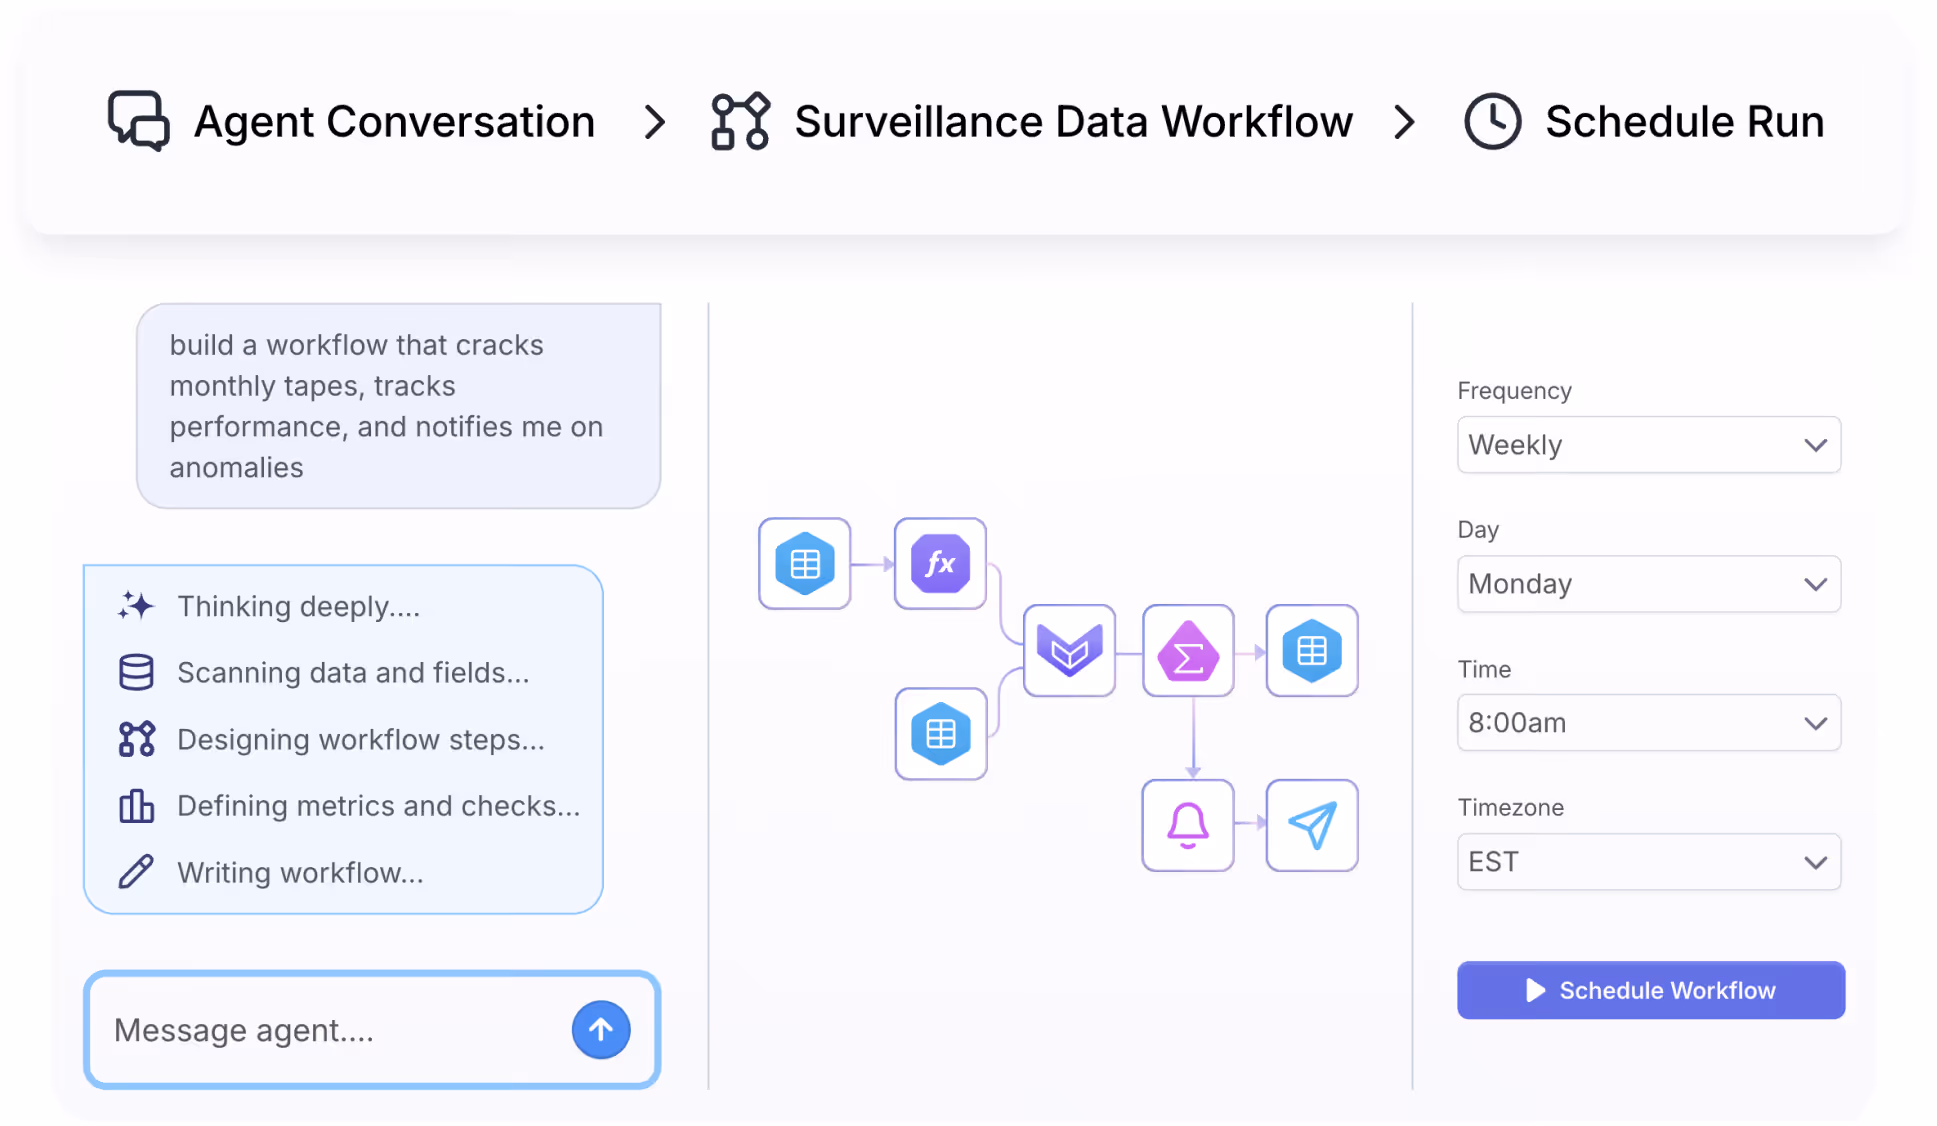Select the top-left blue table node
The width and height of the screenshot is (1937, 1126).
click(804, 564)
